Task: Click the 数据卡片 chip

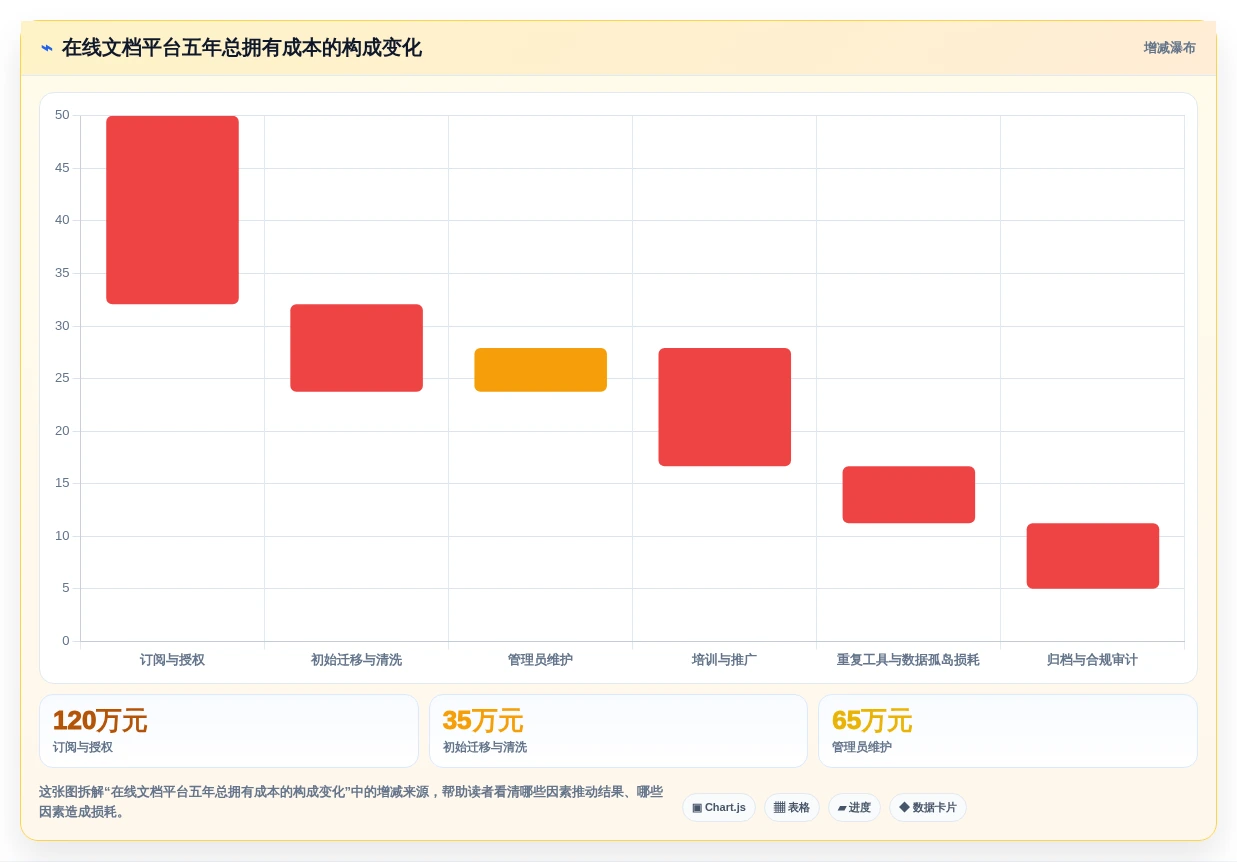Action: coord(928,808)
